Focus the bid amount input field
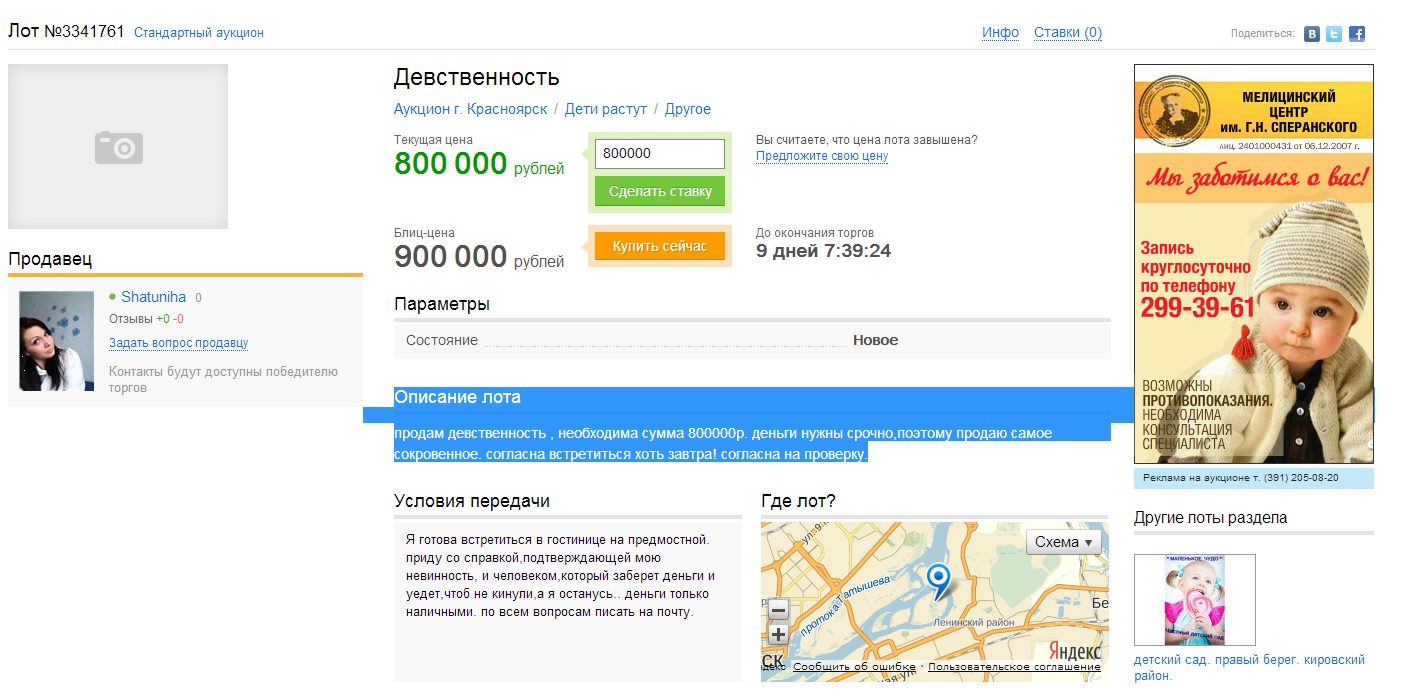 [659, 154]
